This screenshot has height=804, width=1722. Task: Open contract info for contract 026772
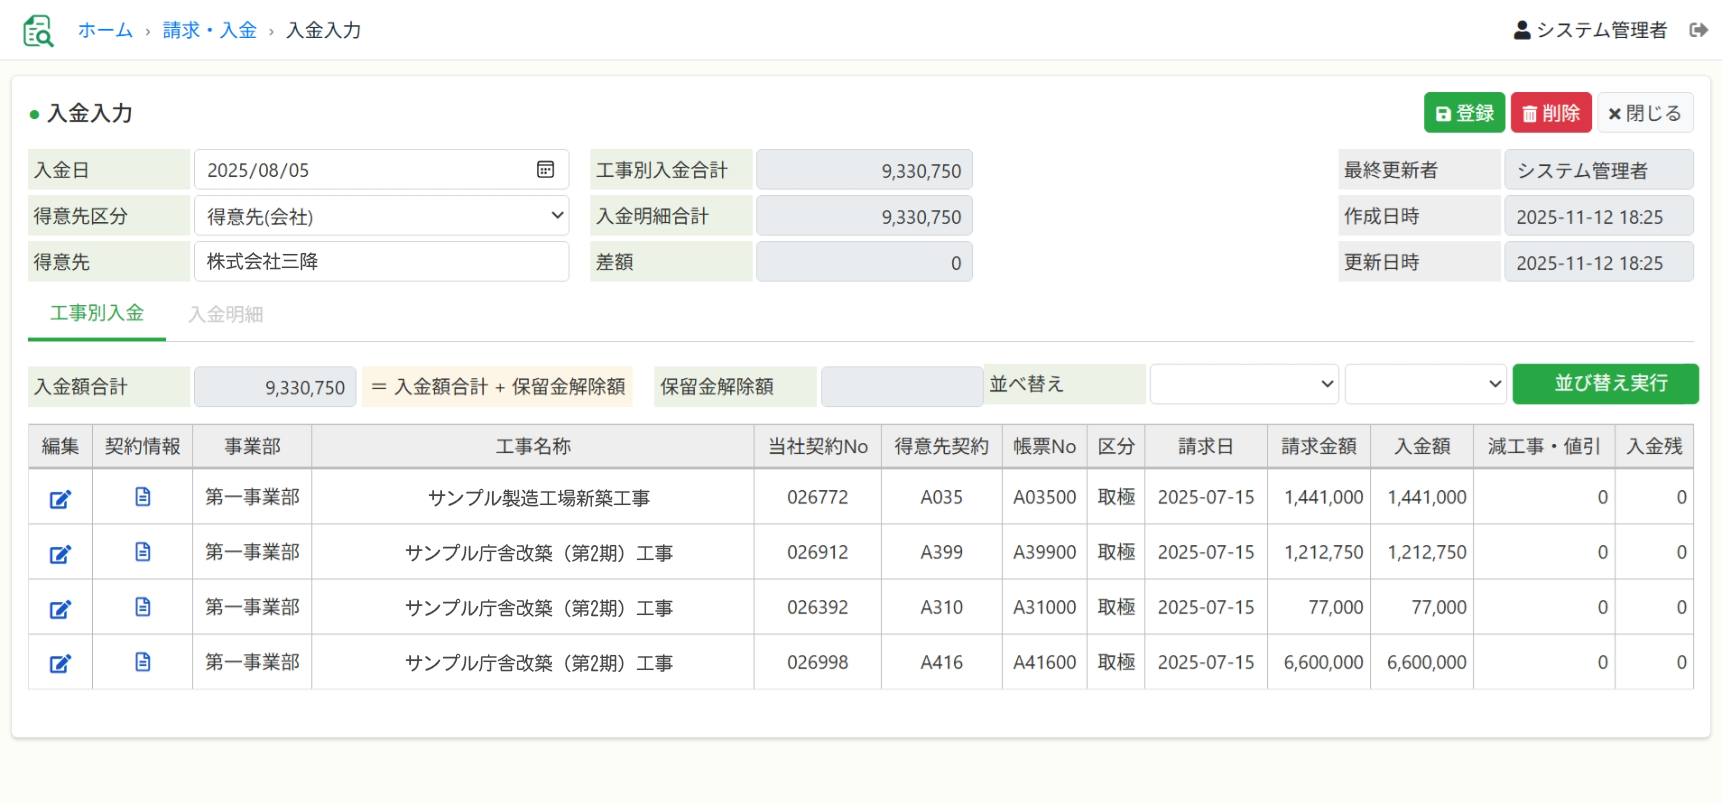[143, 497]
